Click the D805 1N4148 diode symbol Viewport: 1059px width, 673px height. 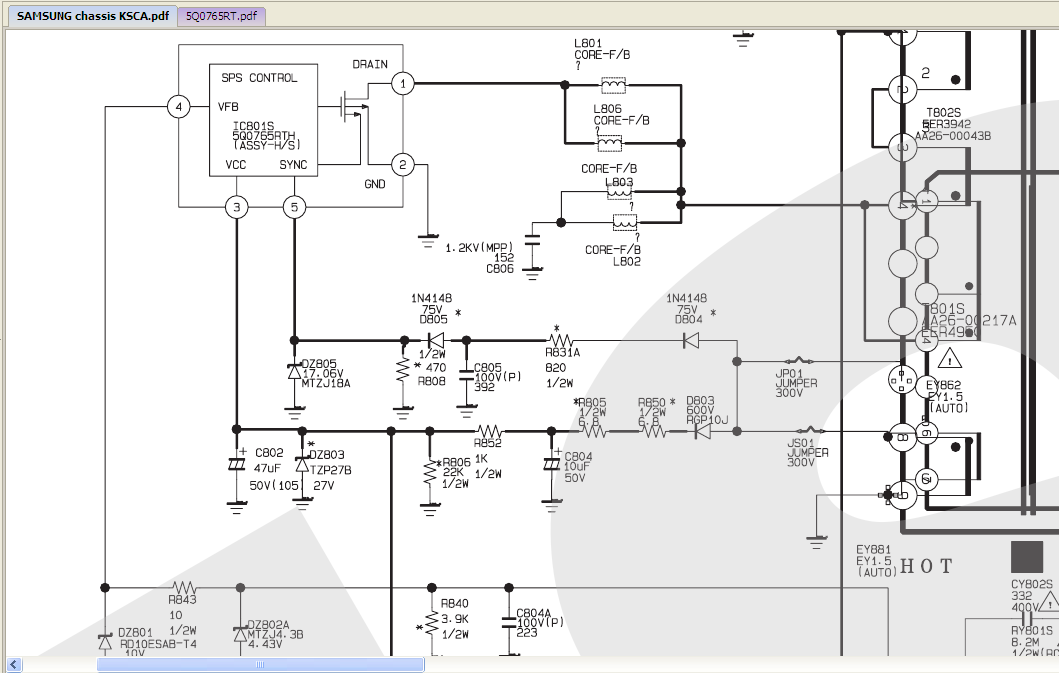(x=435, y=340)
